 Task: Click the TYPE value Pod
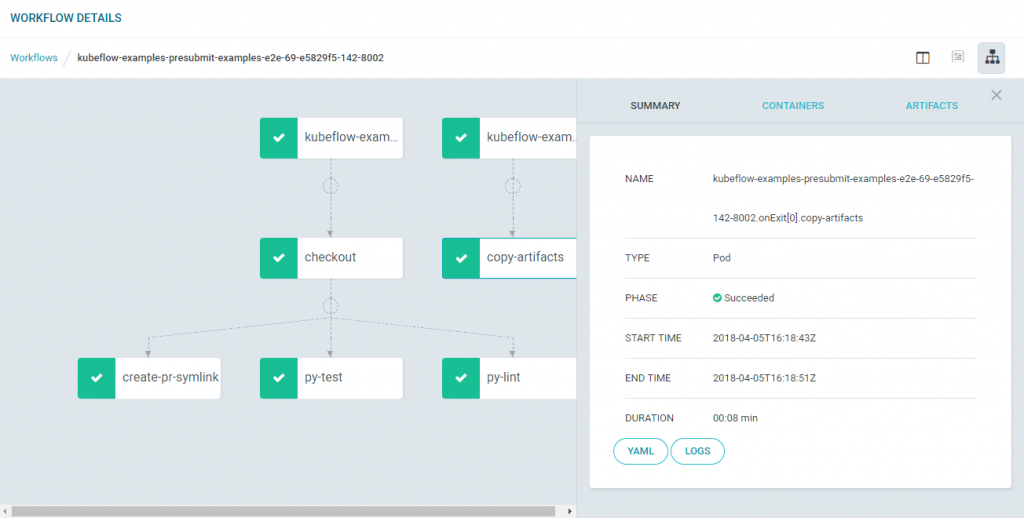click(722, 258)
